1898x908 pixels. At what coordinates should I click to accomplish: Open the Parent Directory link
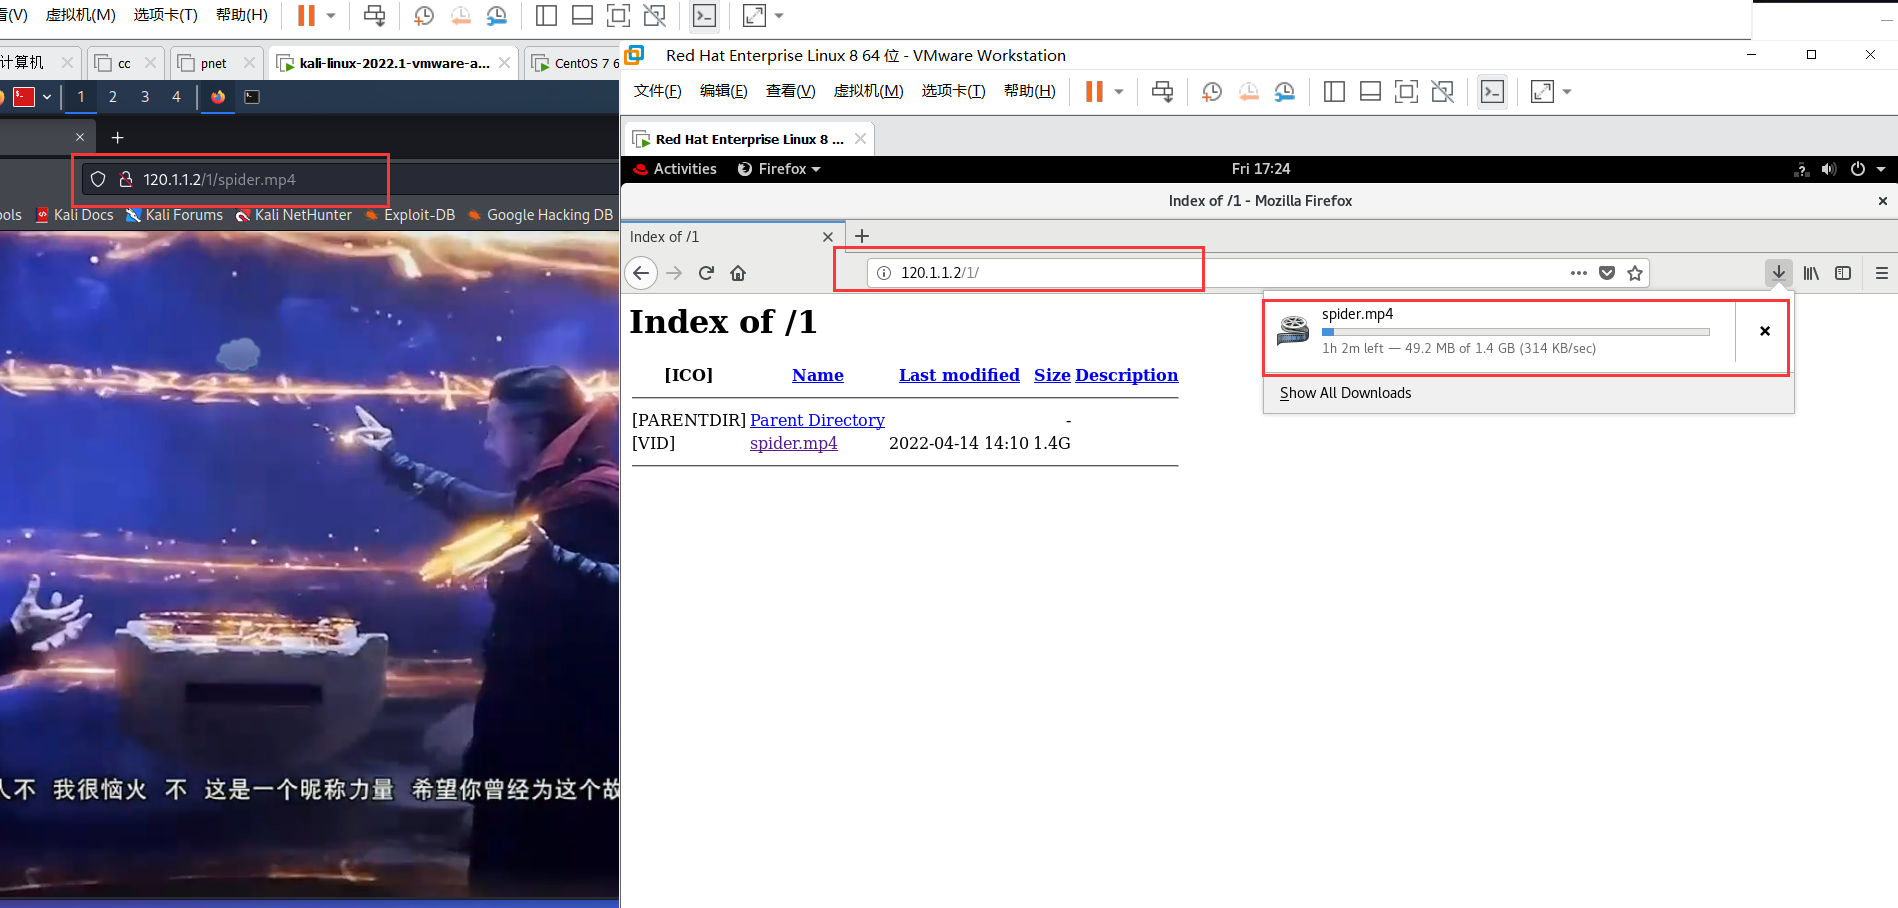coord(817,420)
